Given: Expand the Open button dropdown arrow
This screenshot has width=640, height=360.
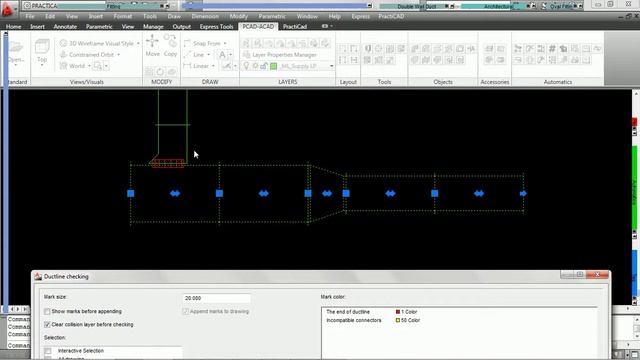Looking at the screenshot, I should click(16, 65).
